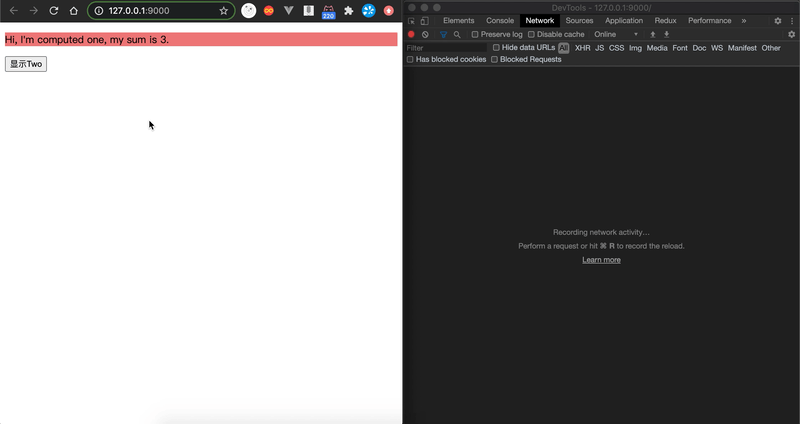Viewport: 800px width, 424px height.
Task: Check Has blocked cookies
Action: [410, 59]
